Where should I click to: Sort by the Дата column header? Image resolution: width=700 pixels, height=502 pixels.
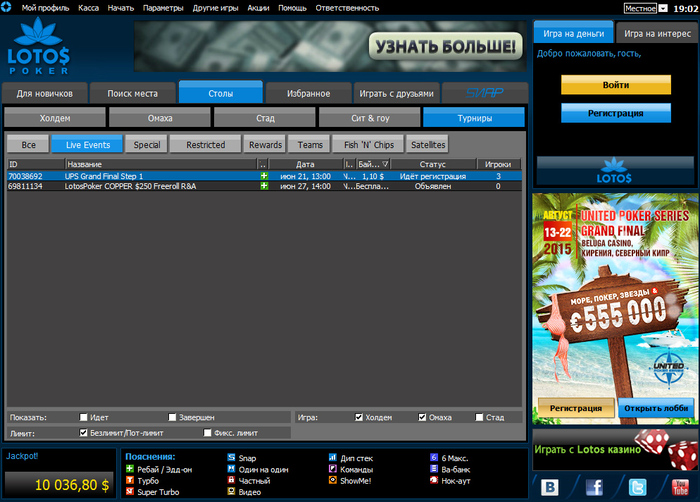point(305,164)
